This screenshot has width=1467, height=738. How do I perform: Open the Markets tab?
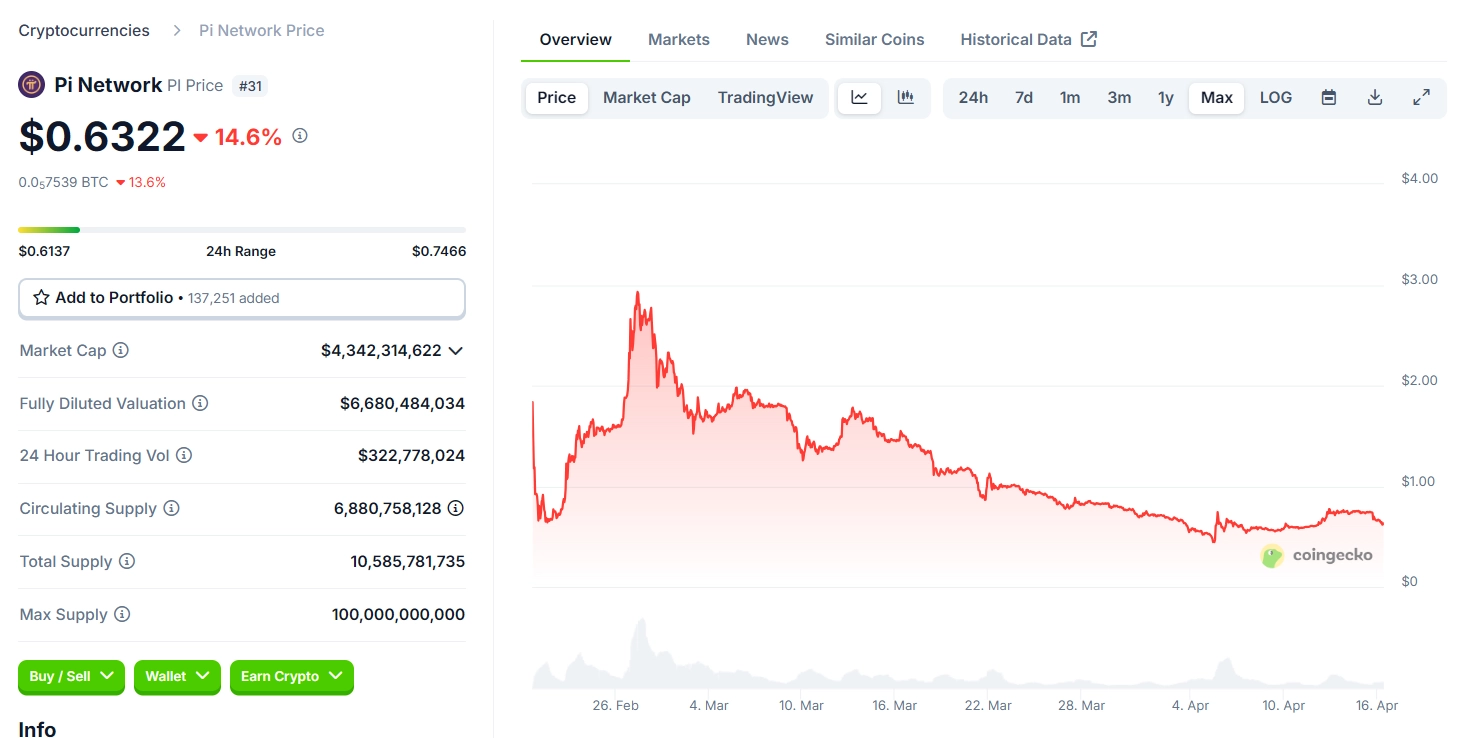(679, 40)
